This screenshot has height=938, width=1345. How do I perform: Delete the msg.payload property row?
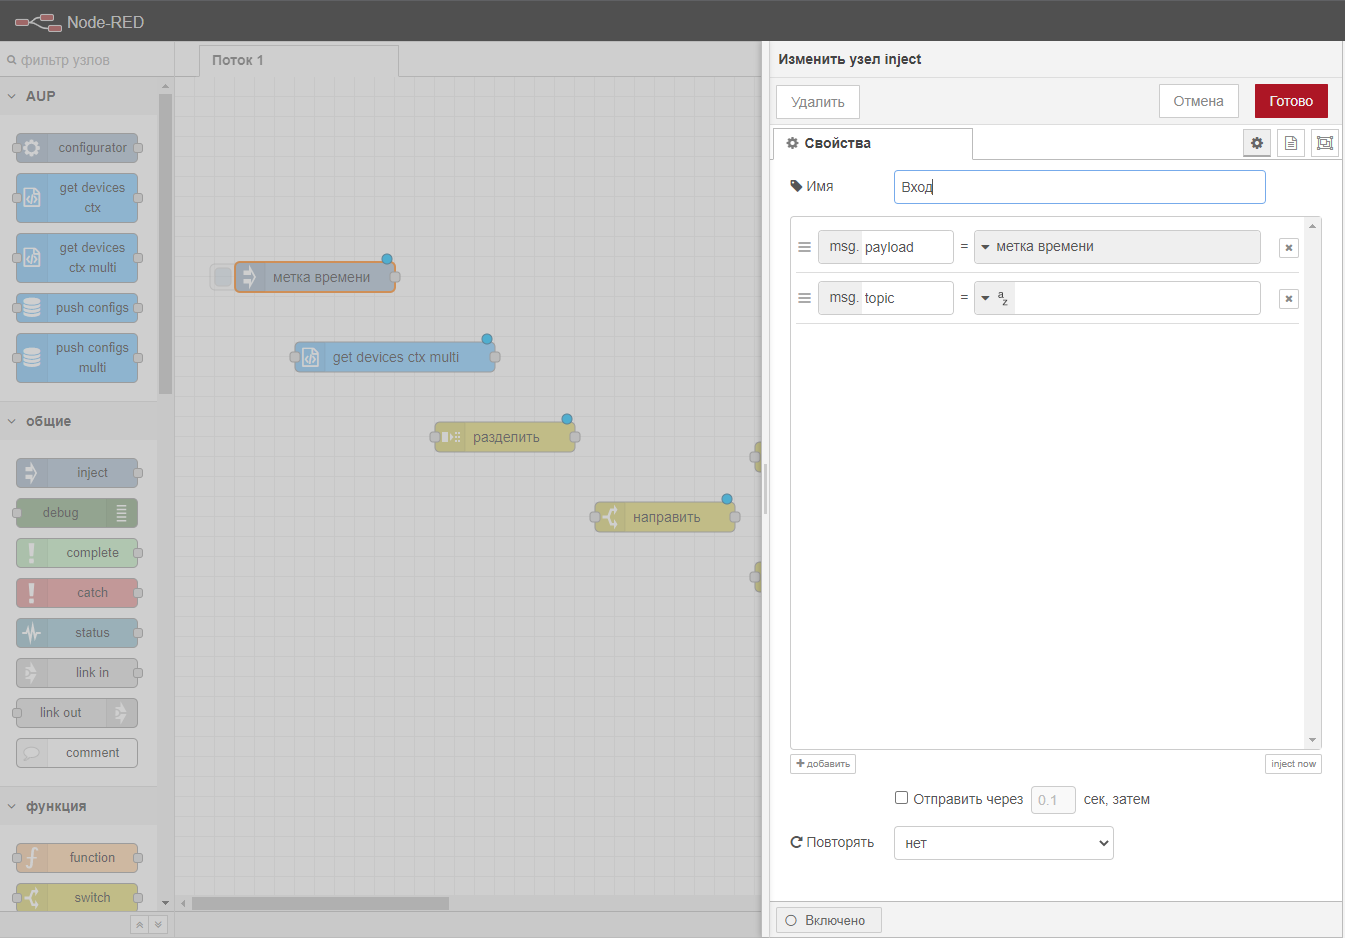pyautogui.click(x=1289, y=248)
